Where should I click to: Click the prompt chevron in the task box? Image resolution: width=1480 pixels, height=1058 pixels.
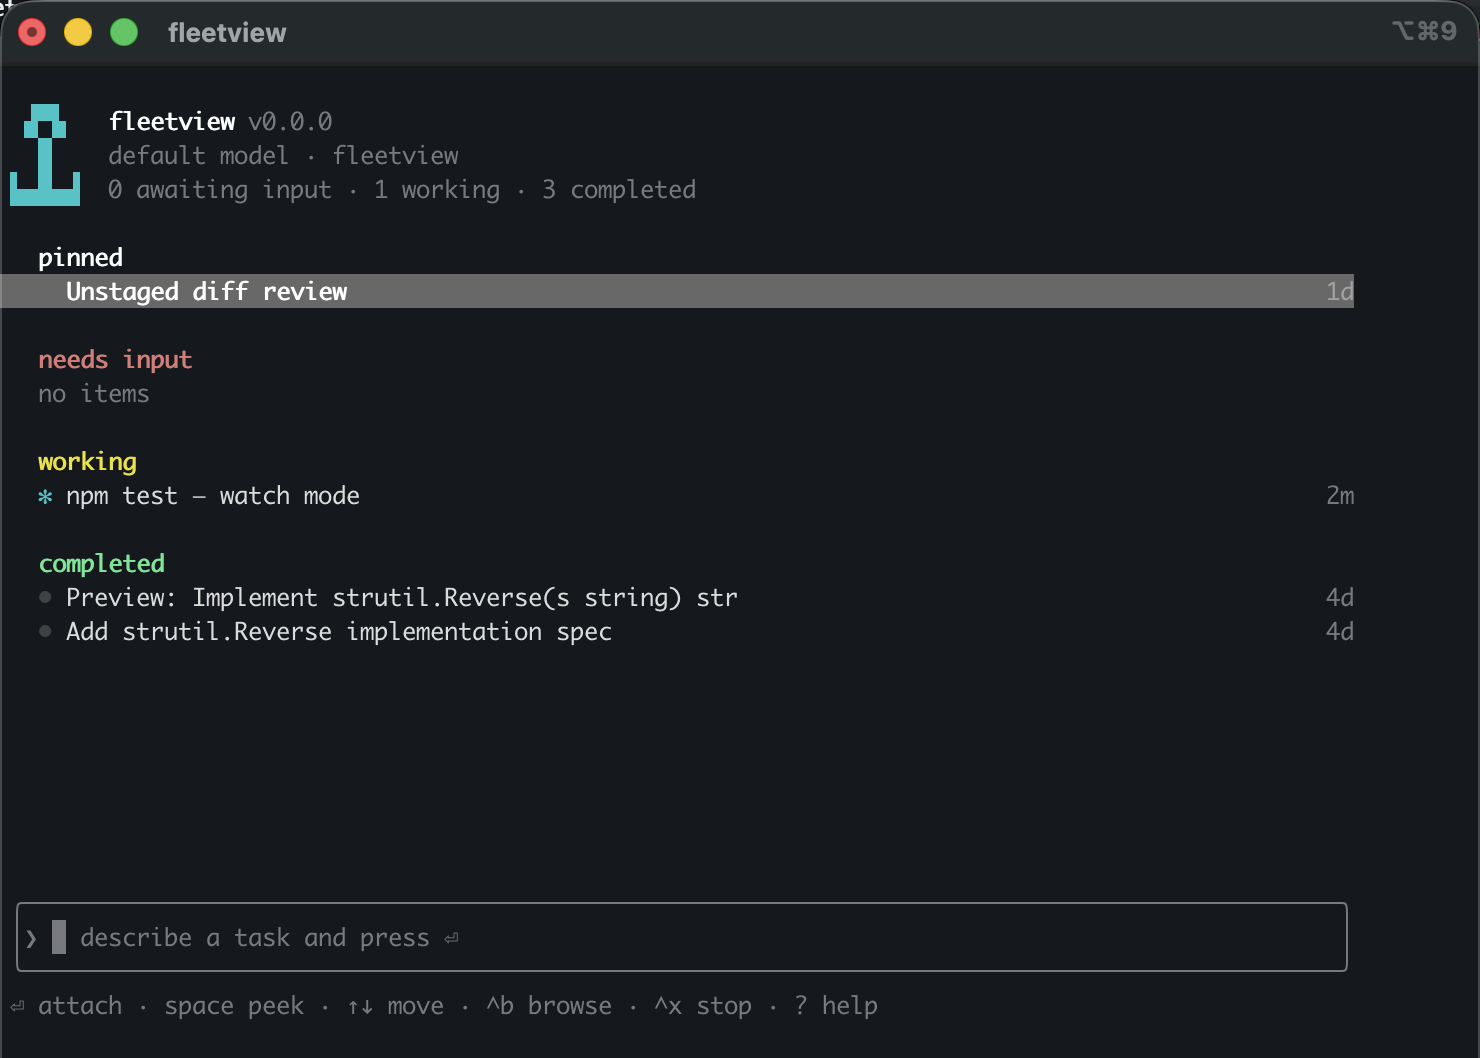pos(32,938)
